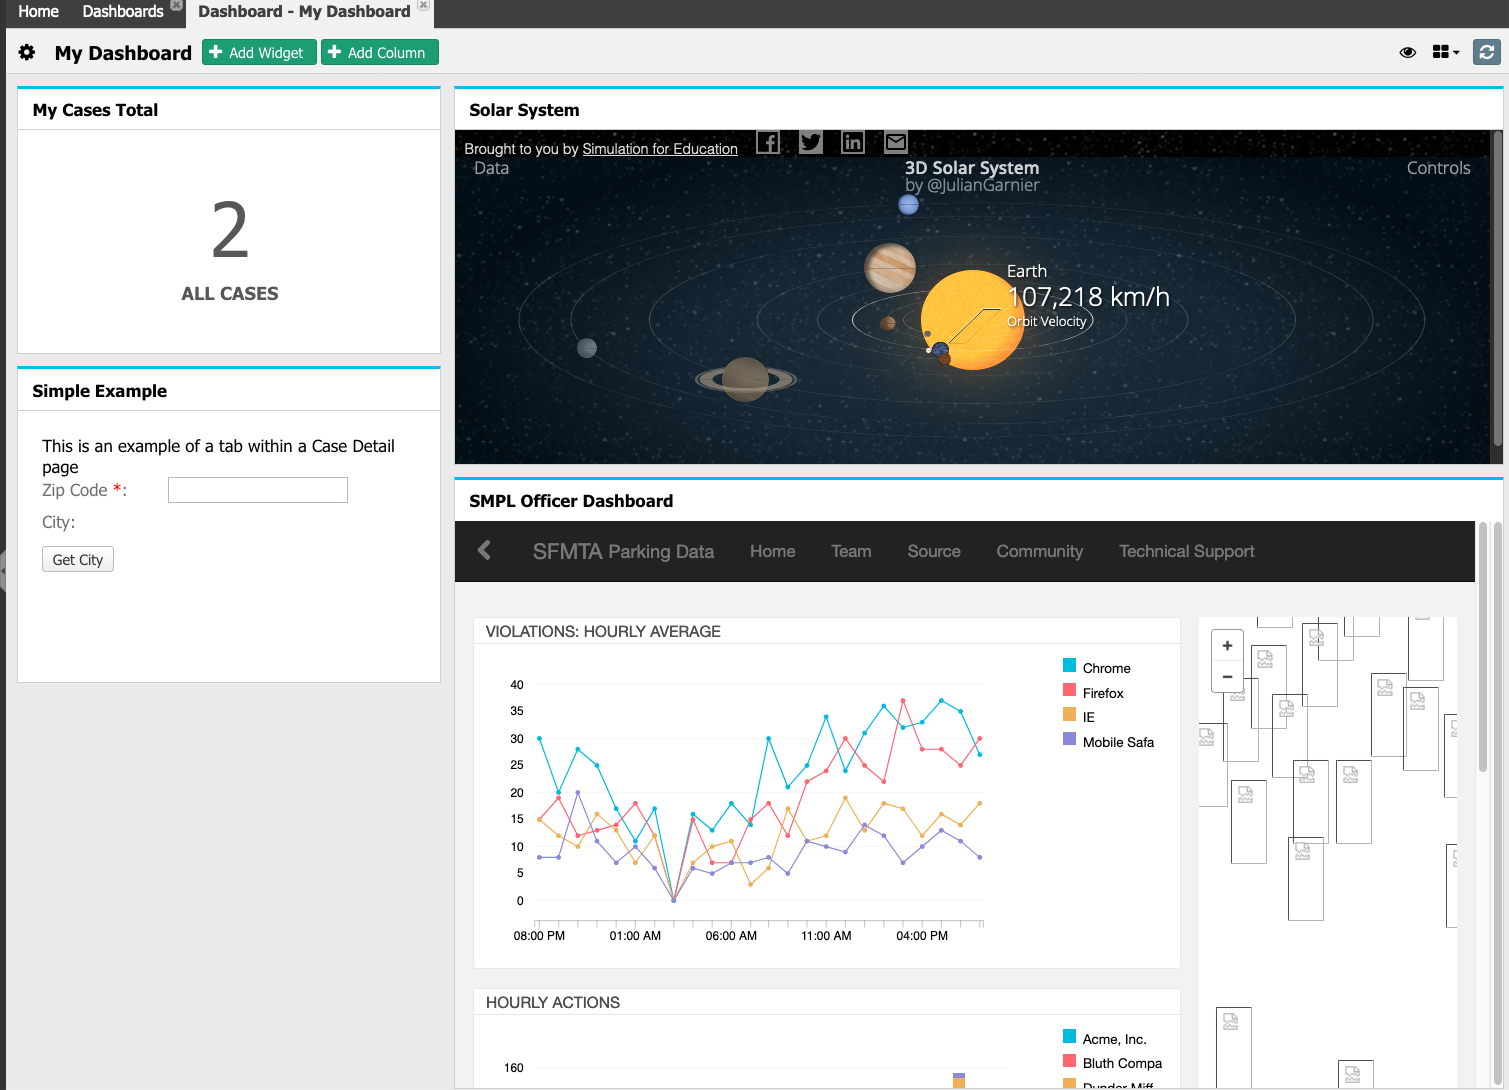Click the Add Column button
Image resolution: width=1509 pixels, height=1090 pixels.
click(x=379, y=52)
